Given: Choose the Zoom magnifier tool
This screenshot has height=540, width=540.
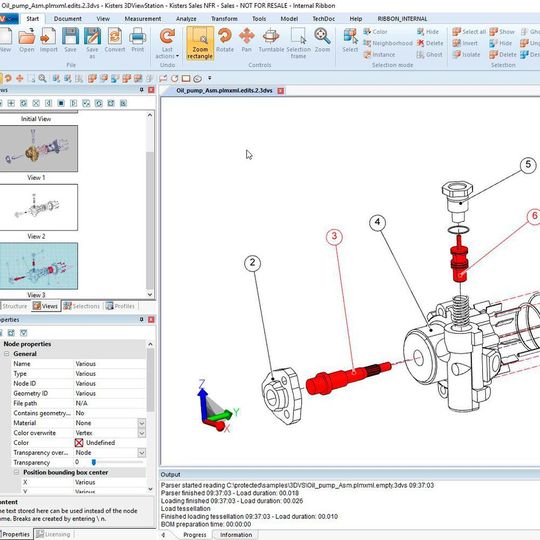Looking at the screenshot, I should (322, 40).
